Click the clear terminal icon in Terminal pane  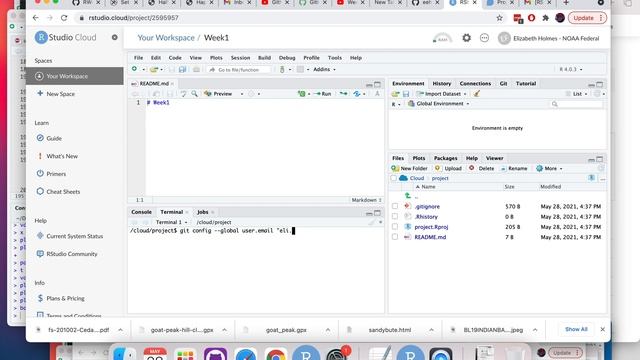[371, 222]
